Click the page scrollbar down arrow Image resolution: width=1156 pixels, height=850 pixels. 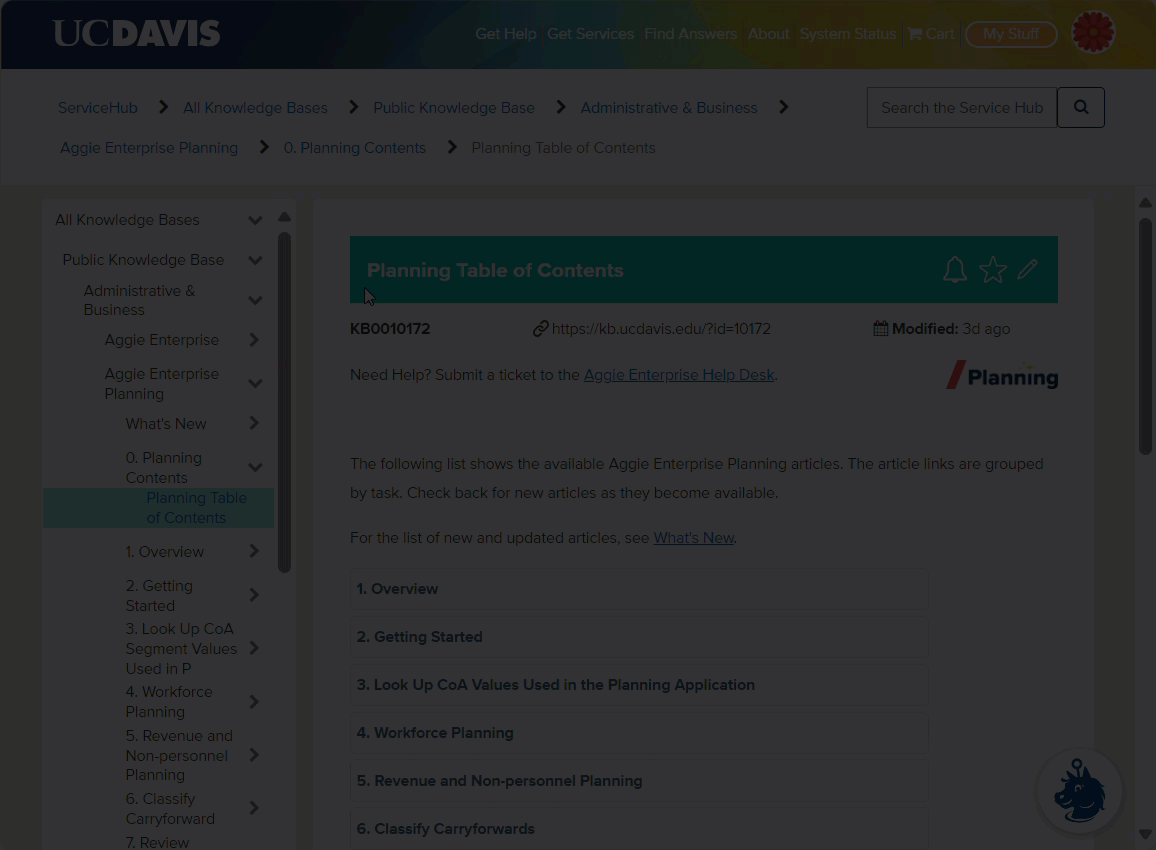[x=1145, y=835]
